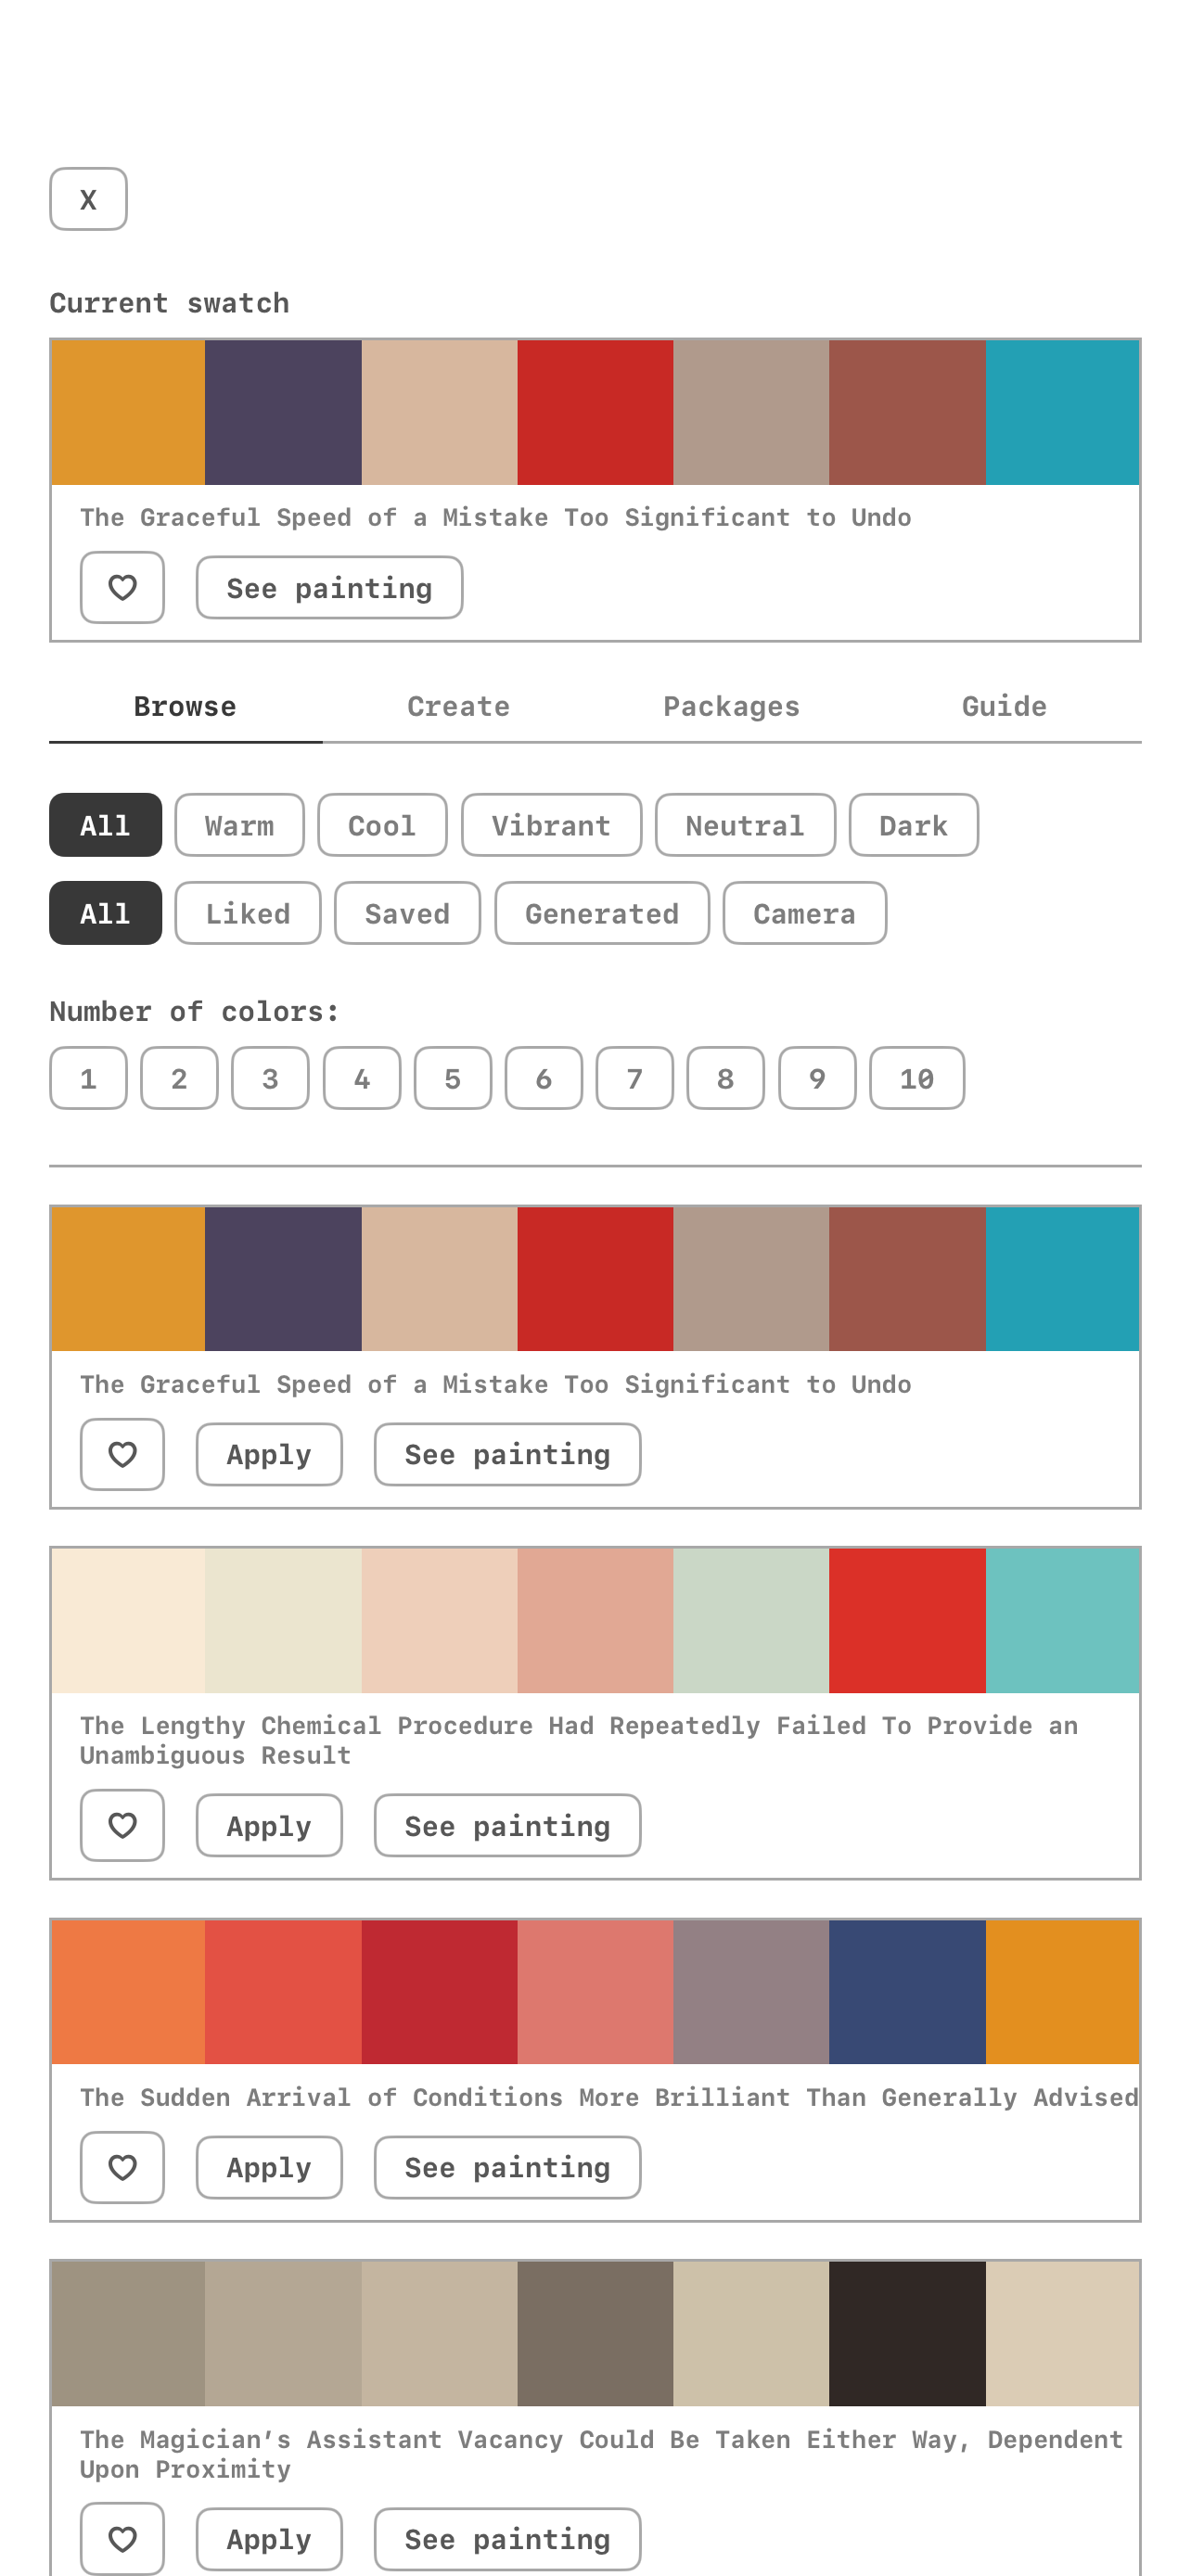Image resolution: width=1191 pixels, height=2576 pixels.
Task: Enable the Warm color filter
Action: [239, 824]
